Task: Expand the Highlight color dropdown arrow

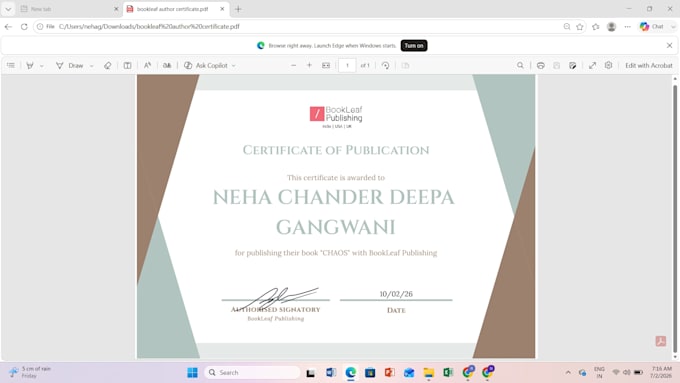Action: pyautogui.click(x=42, y=66)
